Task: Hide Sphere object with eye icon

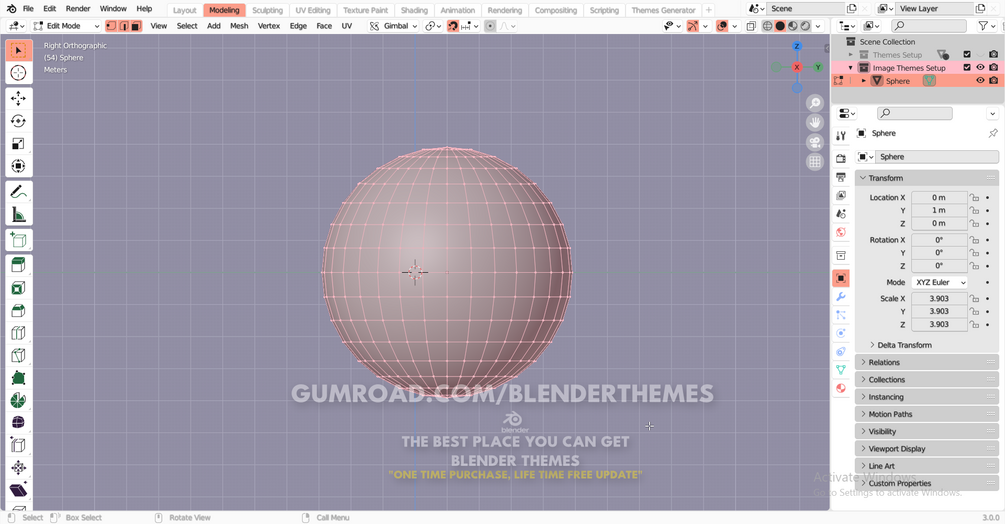Action: tap(980, 81)
